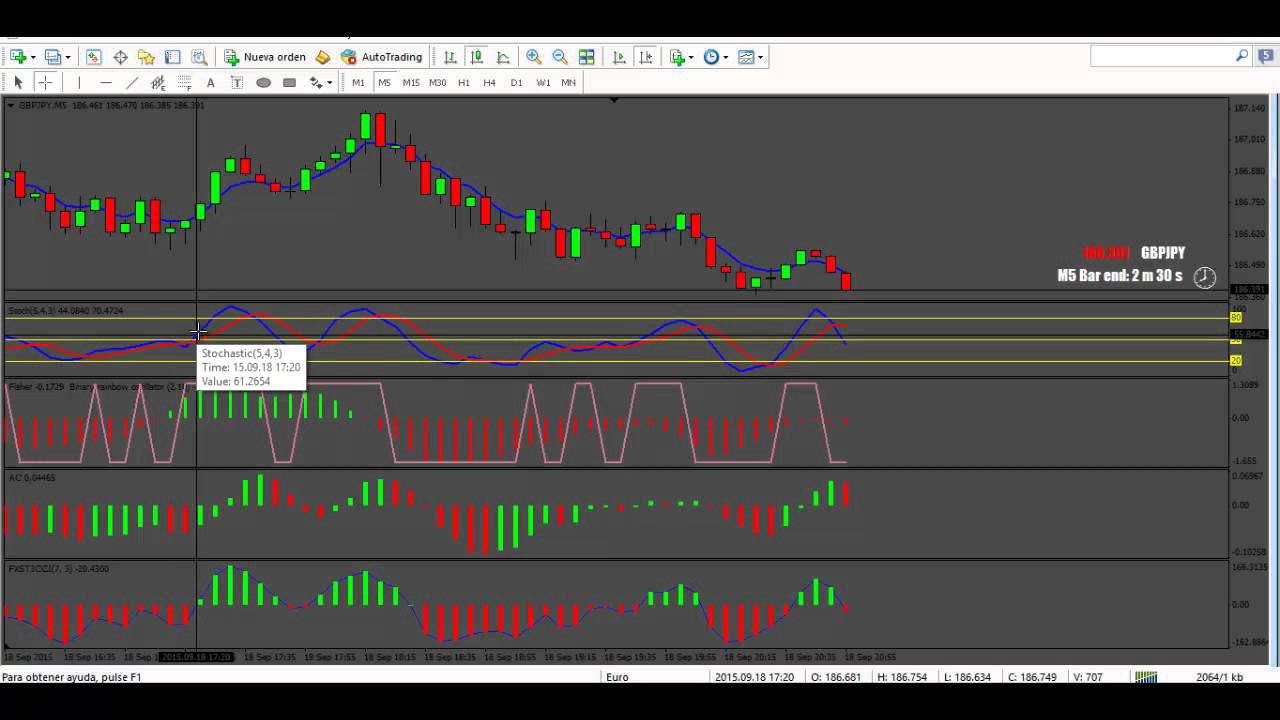Show the Navigator panel
This screenshot has width=1280, height=720.
click(x=146, y=57)
